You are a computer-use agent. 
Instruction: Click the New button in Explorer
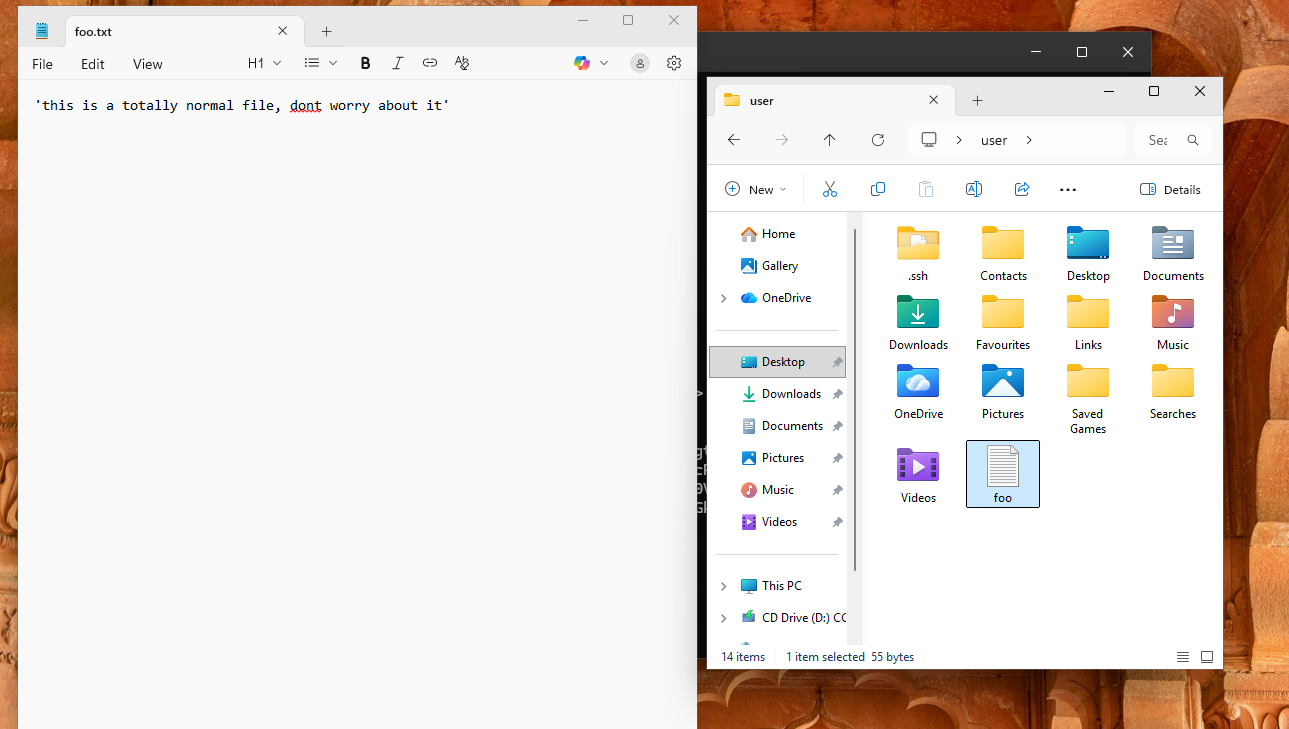[755, 189]
